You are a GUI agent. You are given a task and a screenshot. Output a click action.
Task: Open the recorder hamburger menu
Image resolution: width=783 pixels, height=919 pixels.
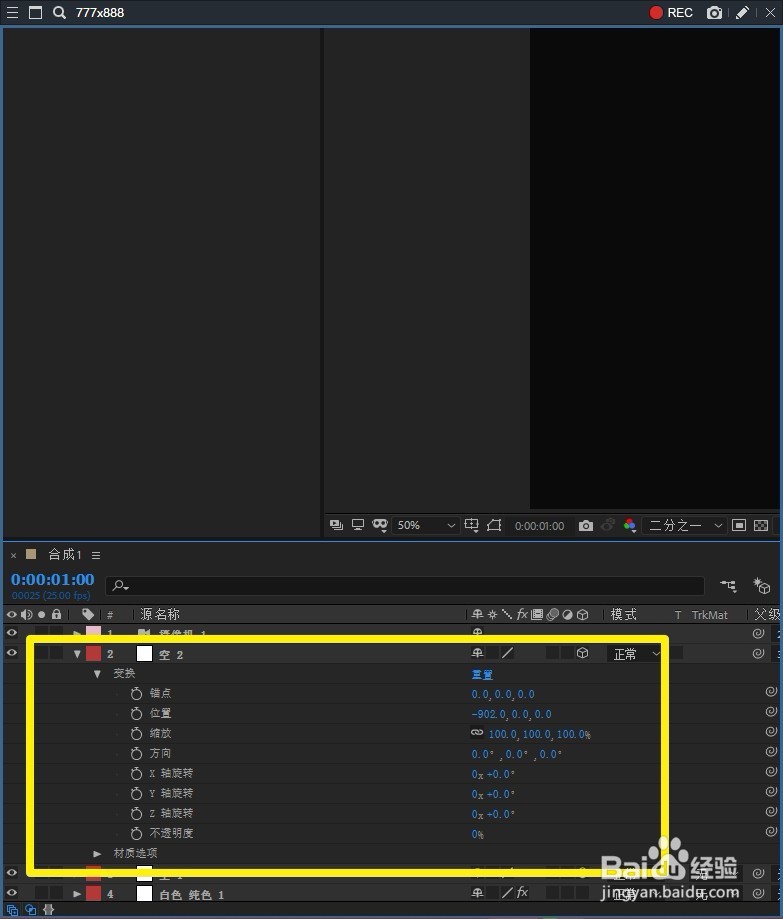12,12
